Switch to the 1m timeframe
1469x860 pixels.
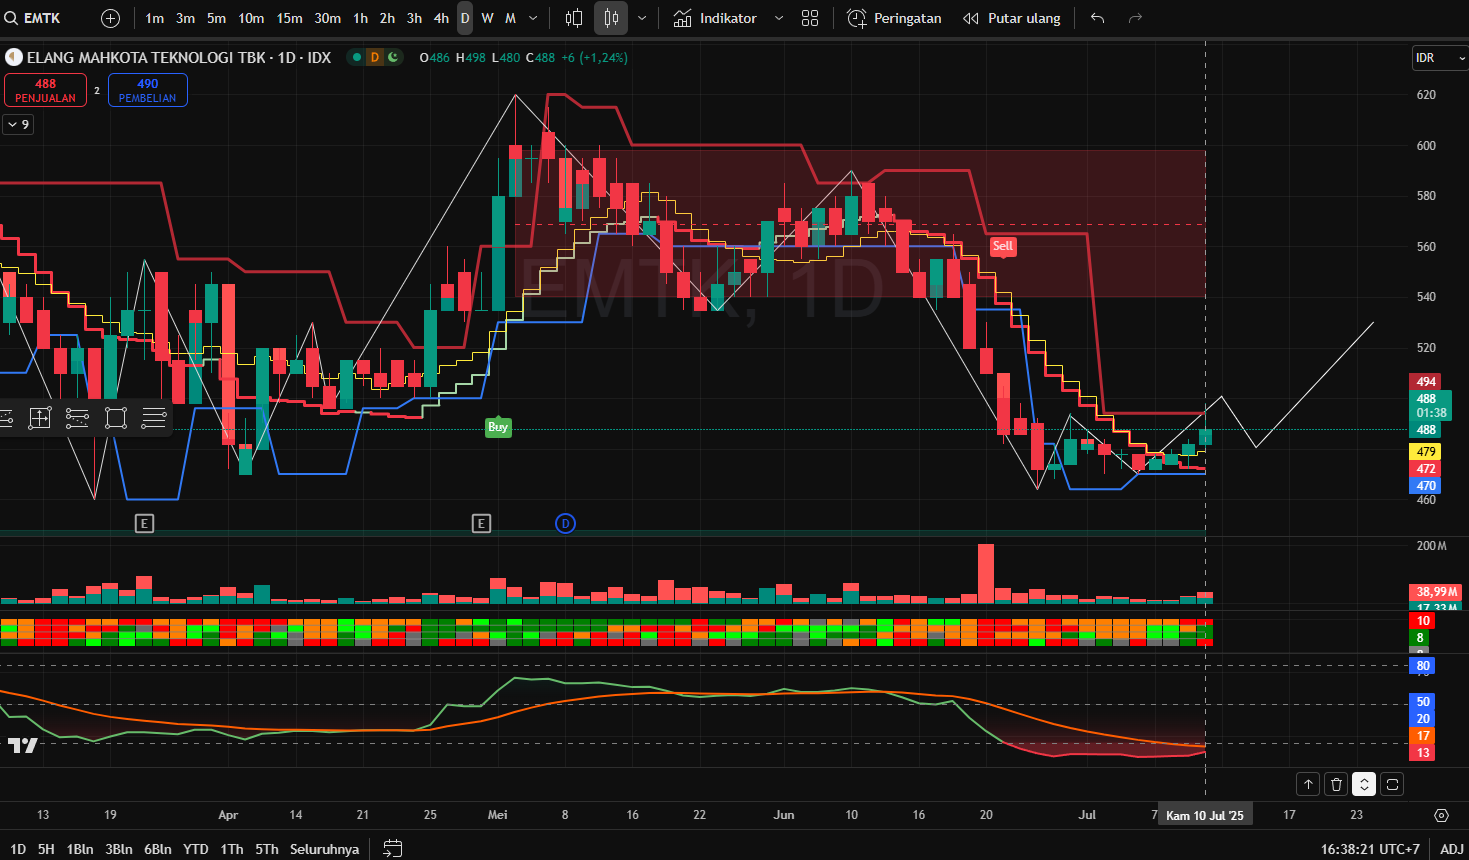click(x=154, y=18)
